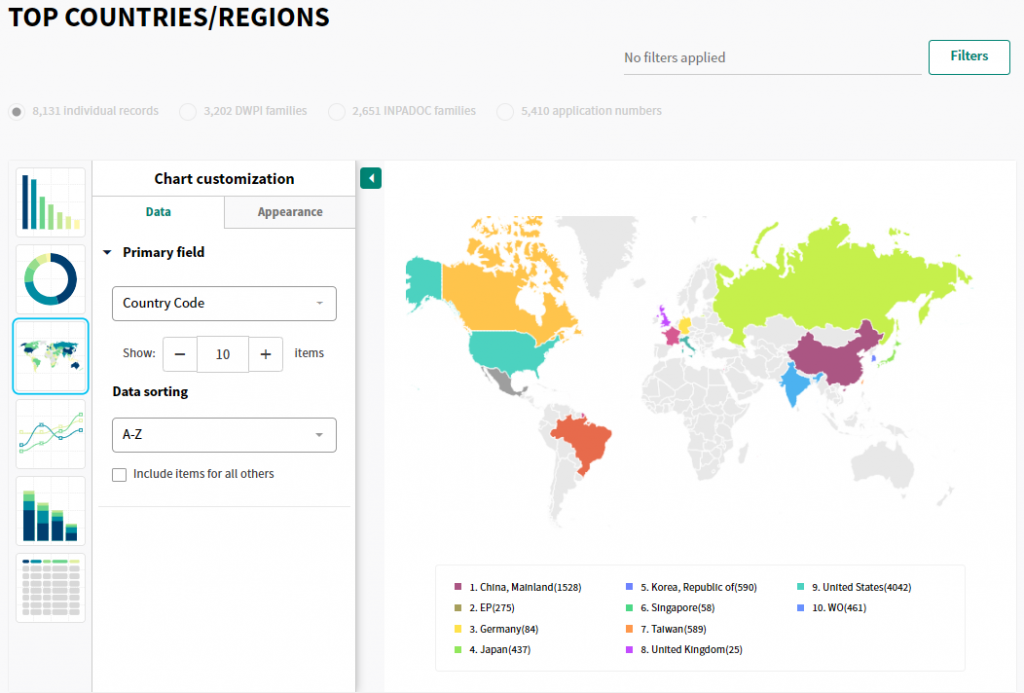Switch to the Data tab
Screen dimensions: 1024x693
[159, 212]
